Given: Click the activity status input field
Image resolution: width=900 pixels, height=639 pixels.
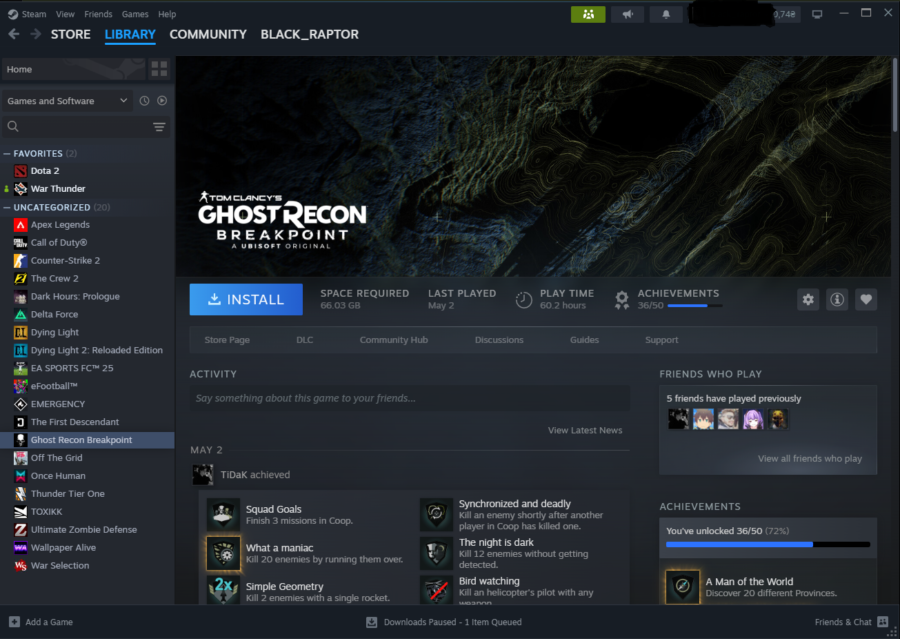Looking at the screenshot, I should 410,398.
